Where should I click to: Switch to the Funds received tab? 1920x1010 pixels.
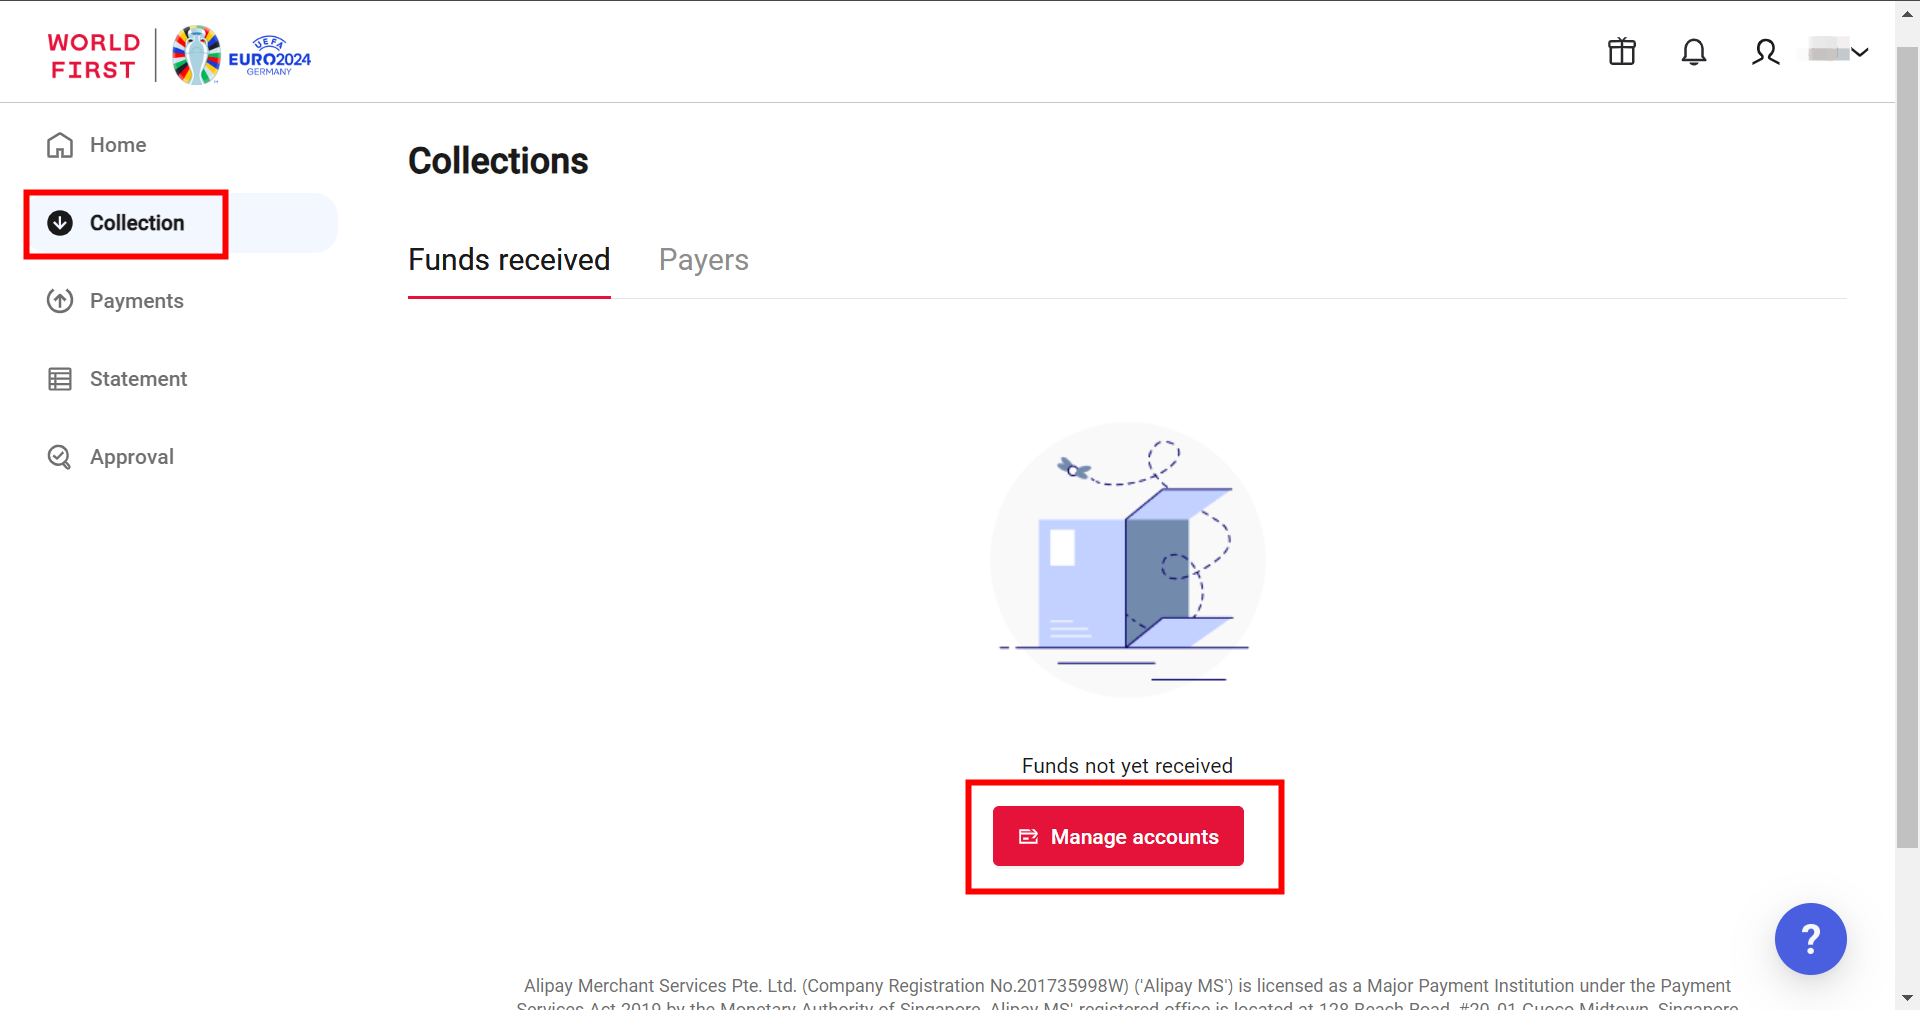(509, 260)
